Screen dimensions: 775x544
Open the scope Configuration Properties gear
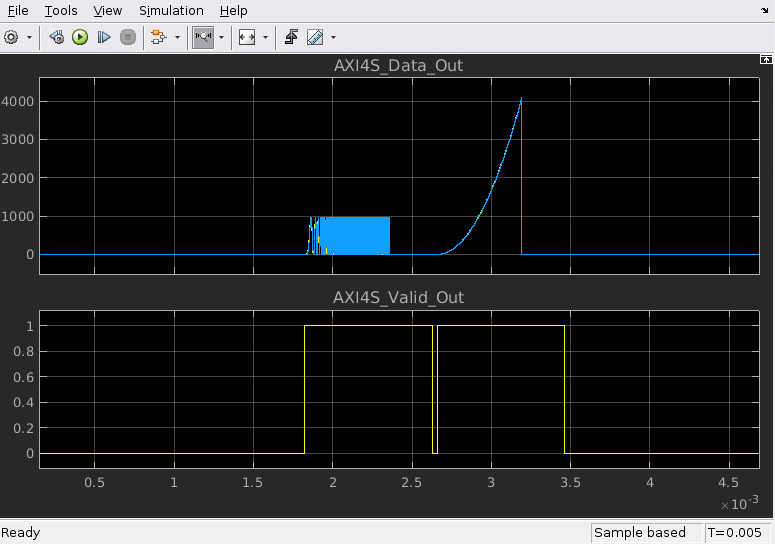(11, 37)
